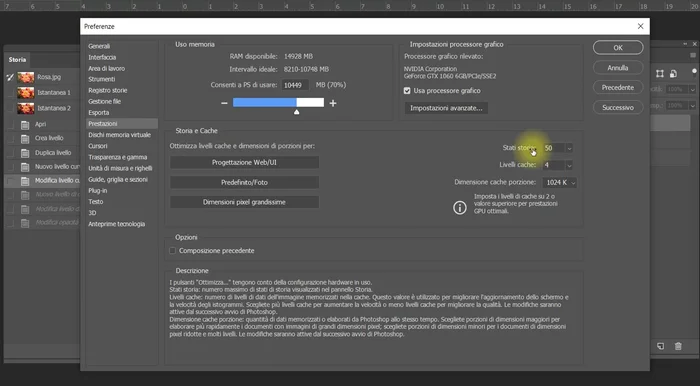The height and width of the screenshot is (386, 700).
Task: Toggle the Usa processore grafico checkbox
Action: coord(407,91)
